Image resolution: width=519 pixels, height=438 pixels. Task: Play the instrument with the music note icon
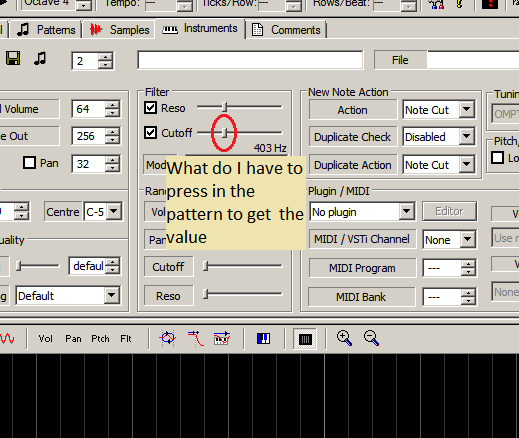(40, 58)
